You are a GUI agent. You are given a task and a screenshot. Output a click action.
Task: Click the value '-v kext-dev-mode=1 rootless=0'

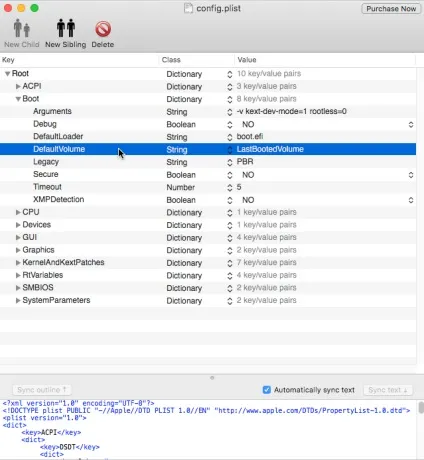tap(292, 111)
